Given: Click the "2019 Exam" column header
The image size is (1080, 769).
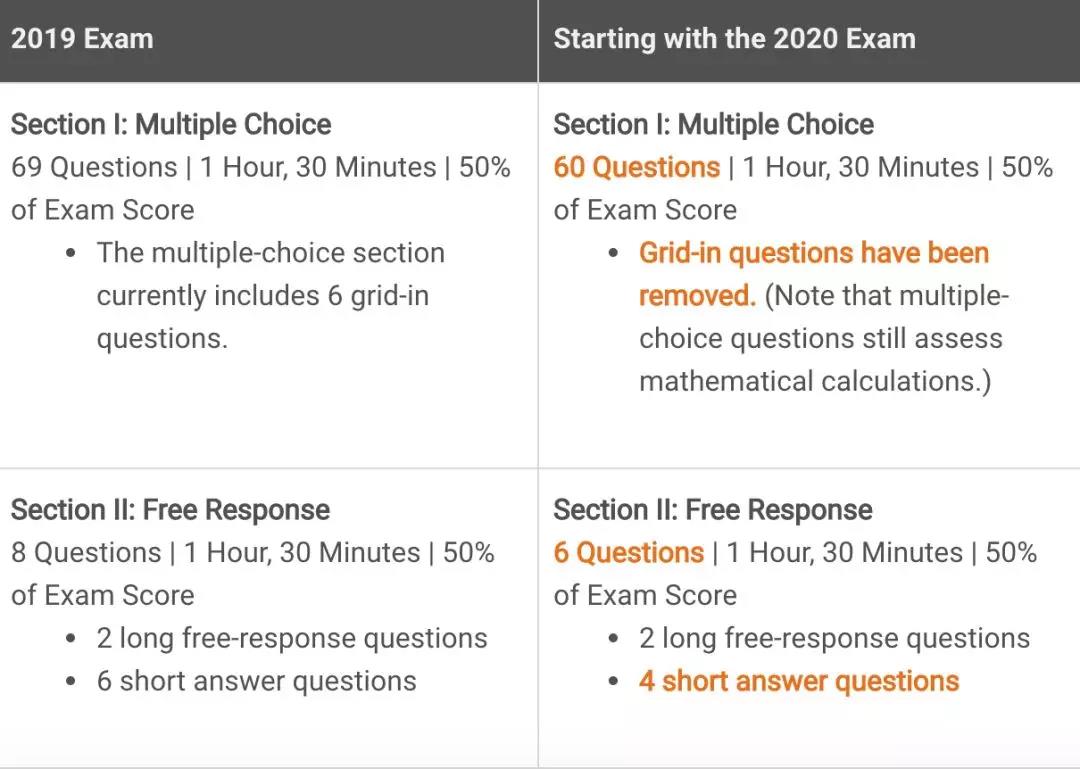Looking at the screenshot, I should click(82, 40).
